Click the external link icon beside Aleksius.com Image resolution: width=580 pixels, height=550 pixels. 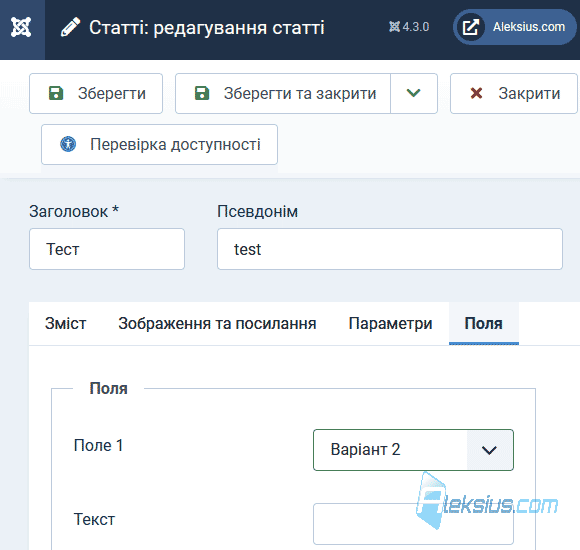(x=471, y=27)
